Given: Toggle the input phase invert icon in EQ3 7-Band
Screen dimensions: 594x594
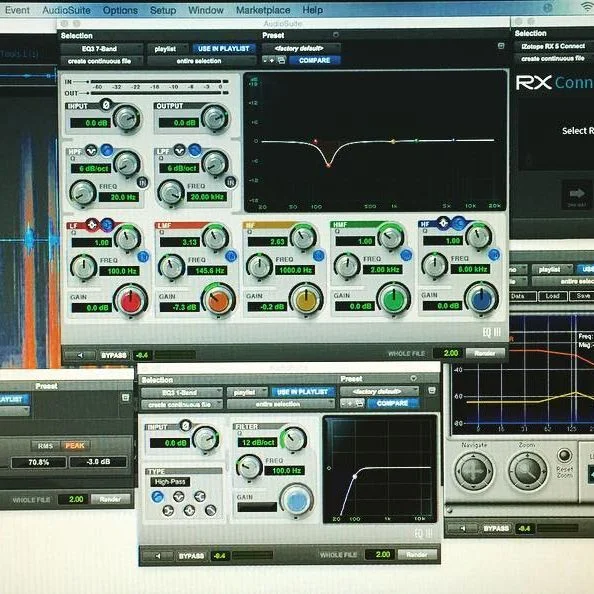Looking at the screenshot, I should point(106,105).
